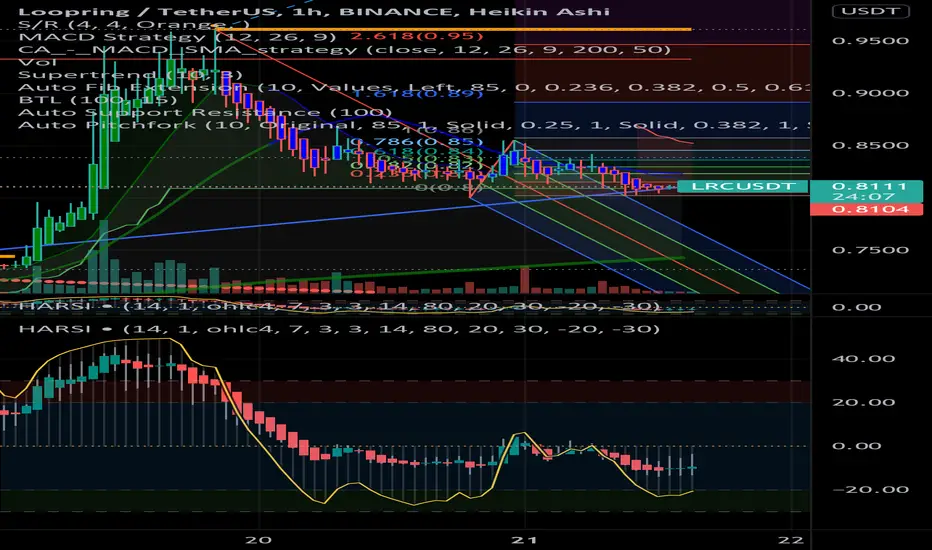Image resolution: width=932 pixels, height=550 pixels.
Task: Click the lower HARSI indicator pane legend
Action: [339, 329]
